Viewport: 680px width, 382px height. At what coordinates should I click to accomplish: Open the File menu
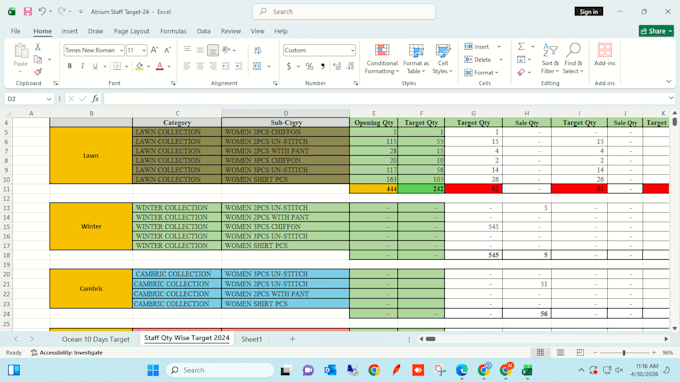tap(16, 31)
